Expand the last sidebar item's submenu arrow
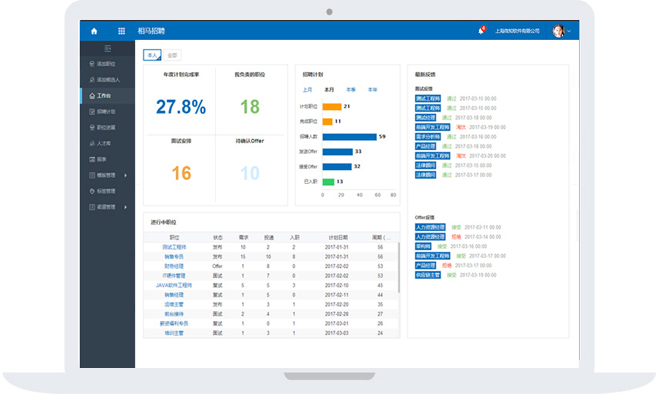 [x=125, y=207]
